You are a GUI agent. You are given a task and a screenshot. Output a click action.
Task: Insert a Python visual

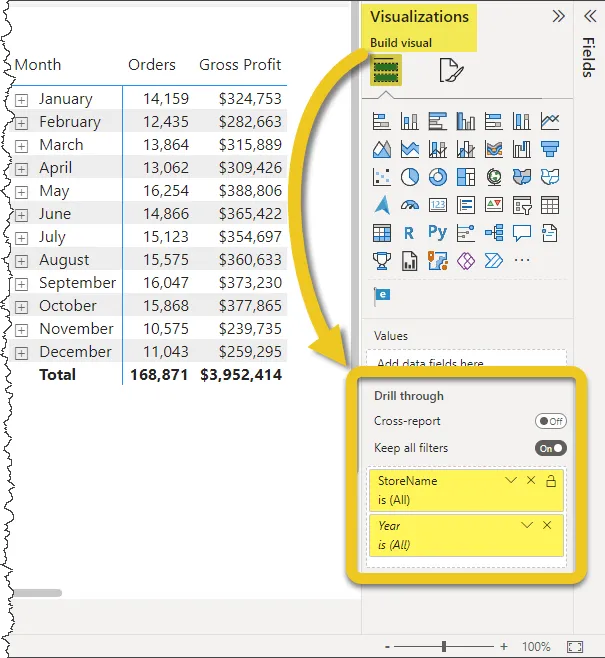[x=437, y=233]
